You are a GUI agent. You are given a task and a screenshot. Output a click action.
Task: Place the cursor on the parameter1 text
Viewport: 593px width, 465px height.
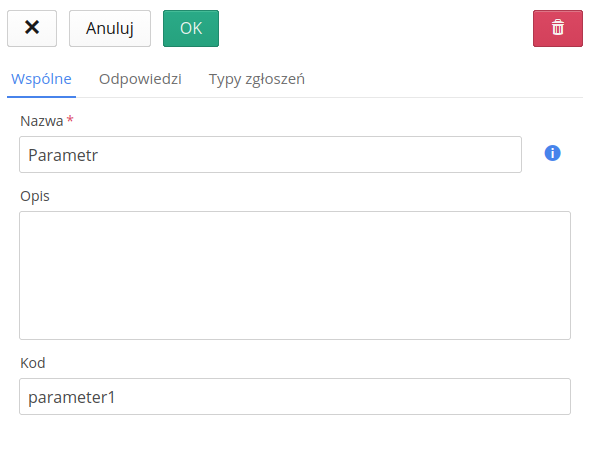(x=71, y=398)
